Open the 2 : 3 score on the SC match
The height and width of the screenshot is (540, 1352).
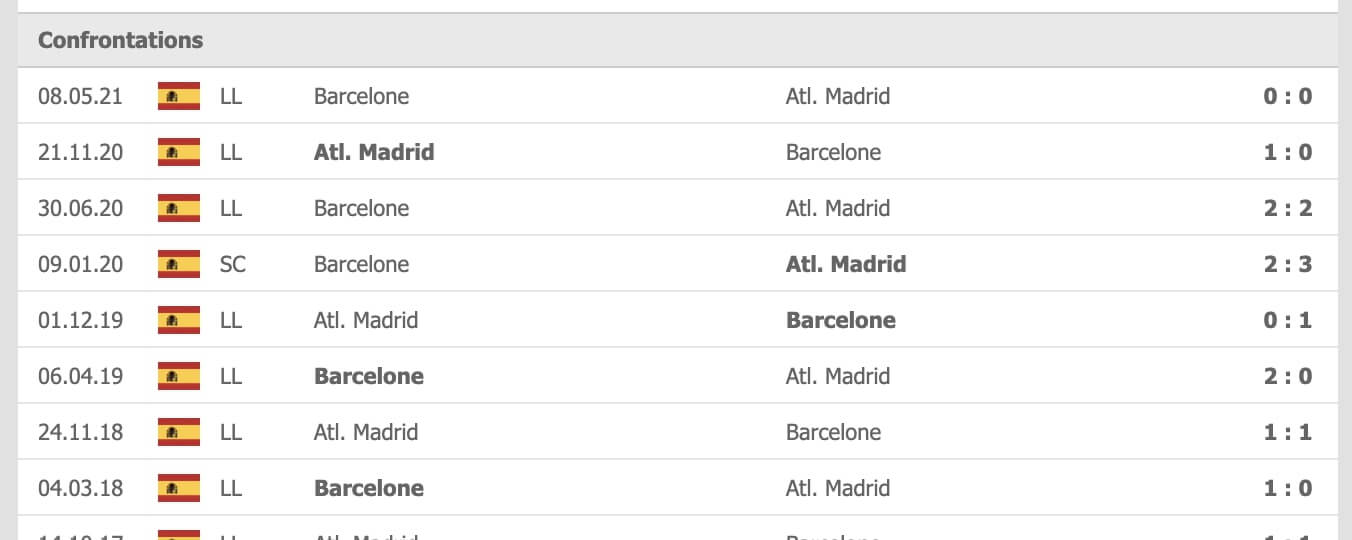pos(1287,264)
